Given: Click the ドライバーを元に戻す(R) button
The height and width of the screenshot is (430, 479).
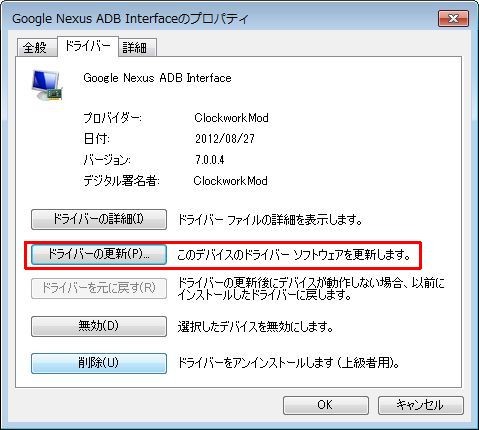Looking at the screenshot, I should (99, 288).
